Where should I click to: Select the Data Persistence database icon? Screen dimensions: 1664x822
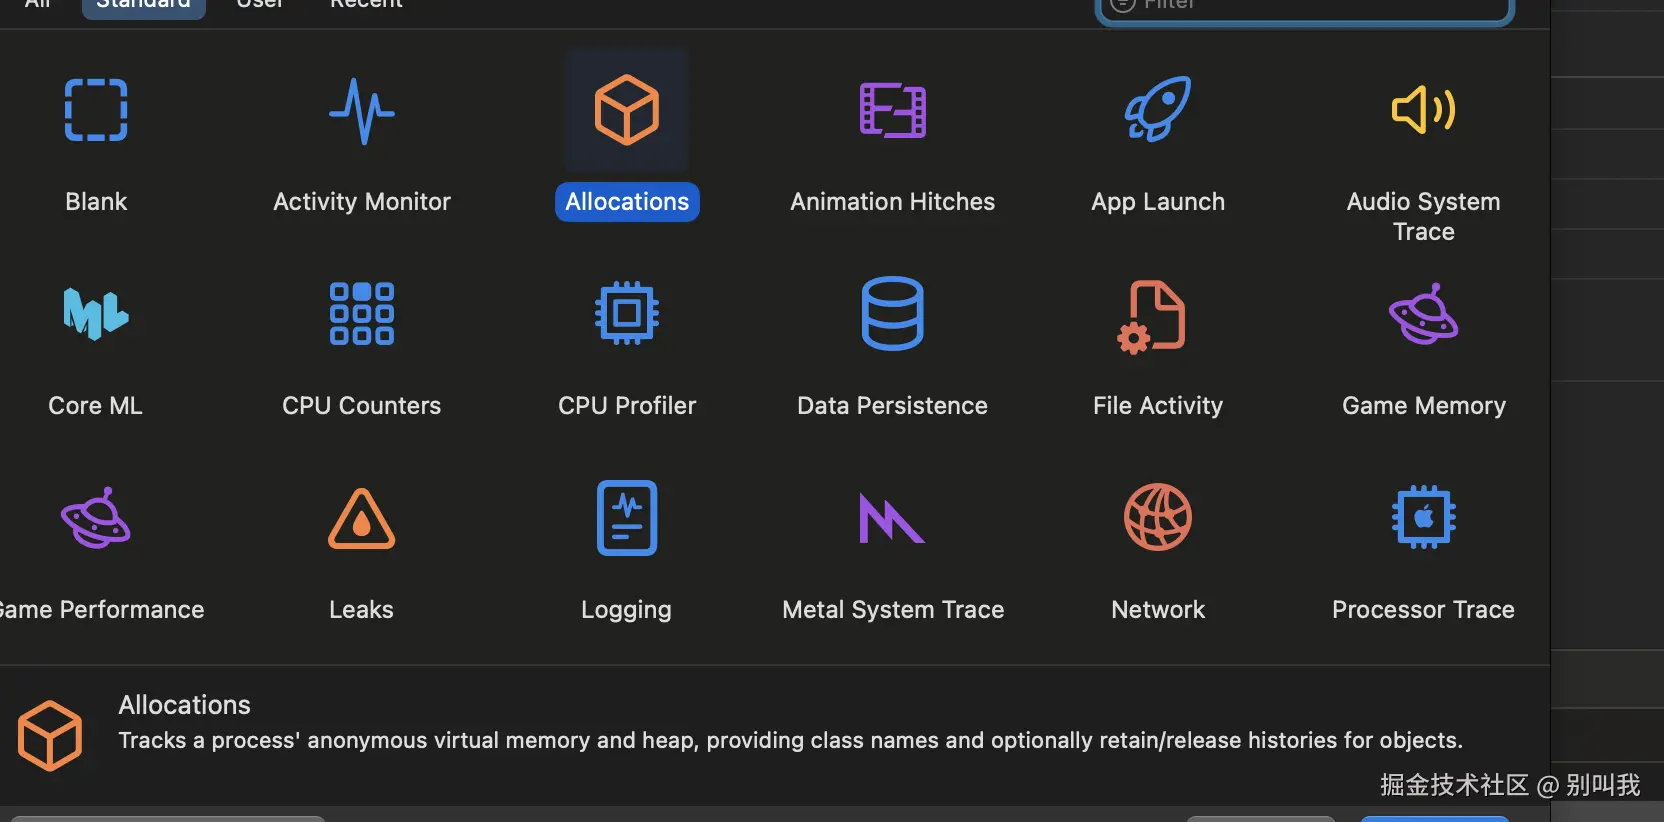[893, 314]
